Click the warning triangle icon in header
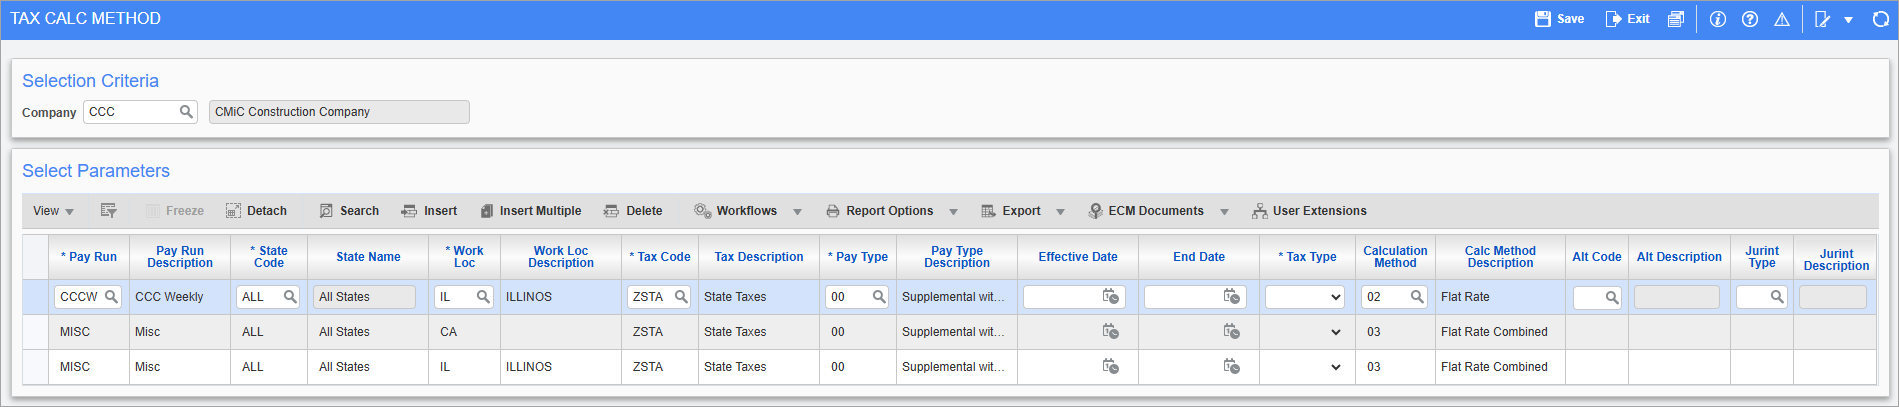1899x407 pixels. point(1782,19)
